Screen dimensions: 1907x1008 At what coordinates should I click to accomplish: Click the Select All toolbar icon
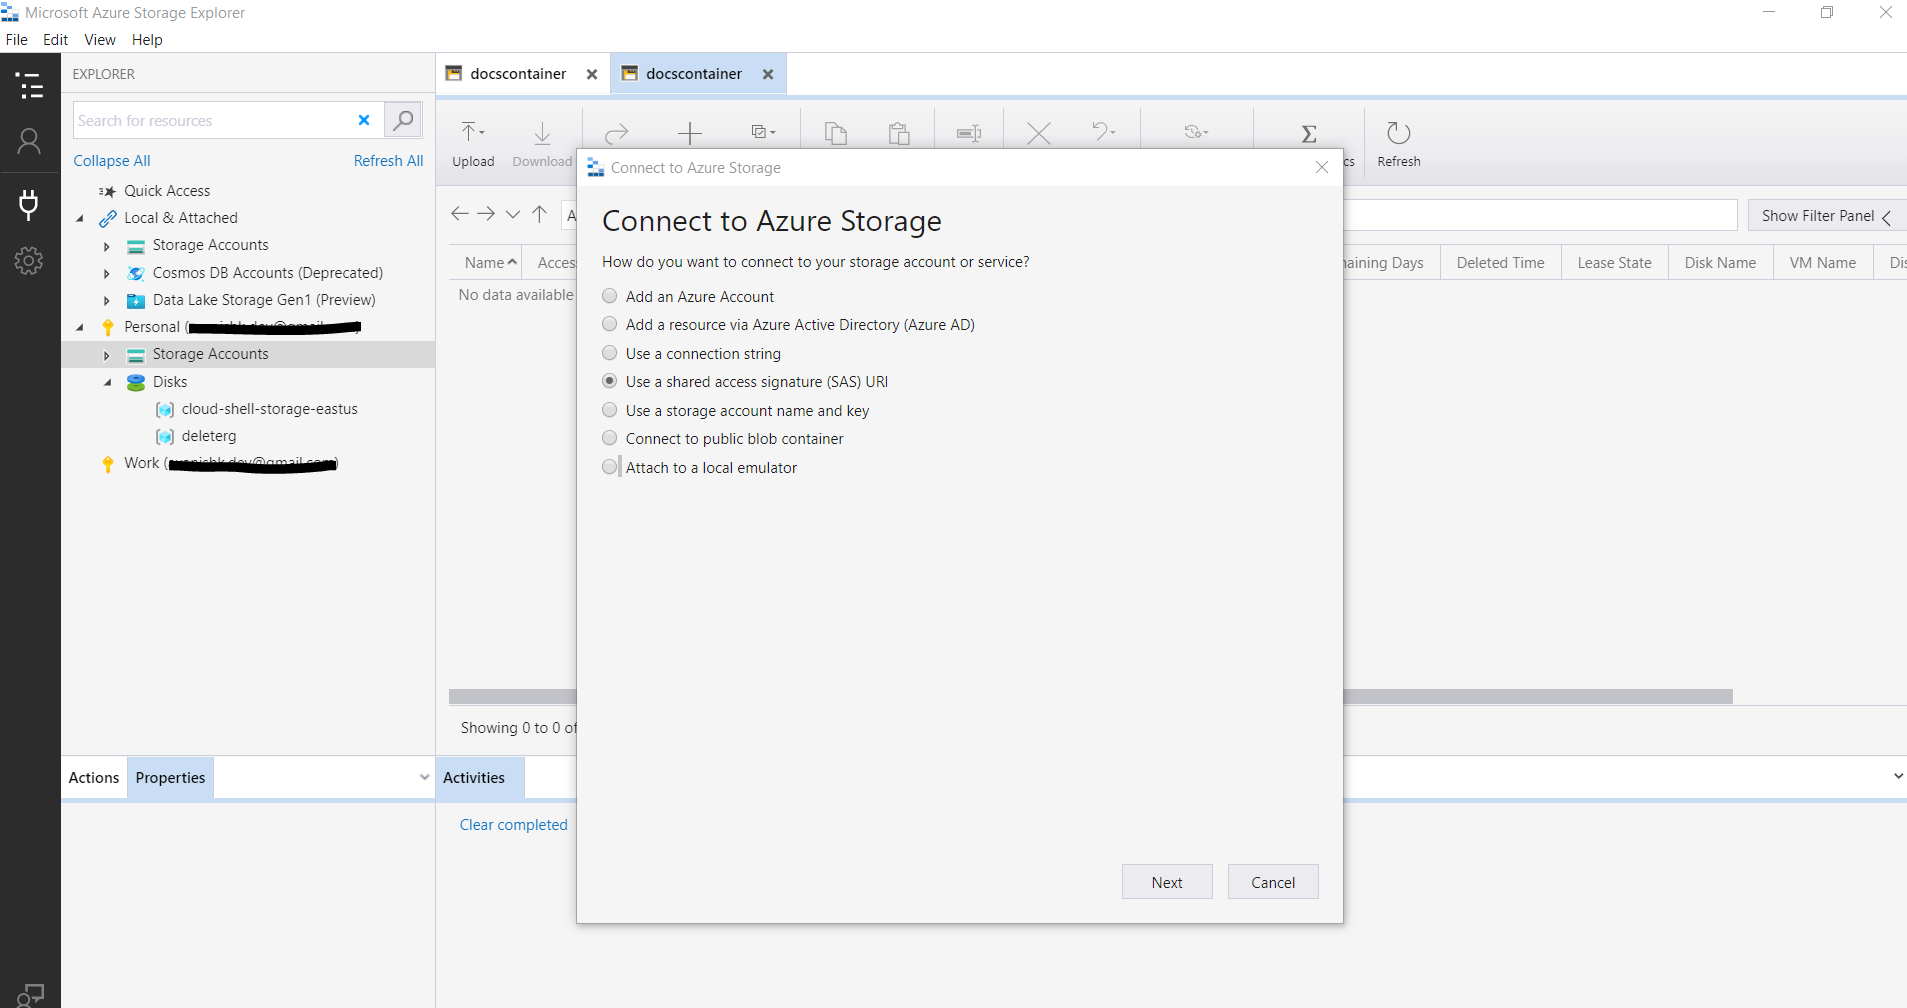pyautogui.click(x=763, y=132)
